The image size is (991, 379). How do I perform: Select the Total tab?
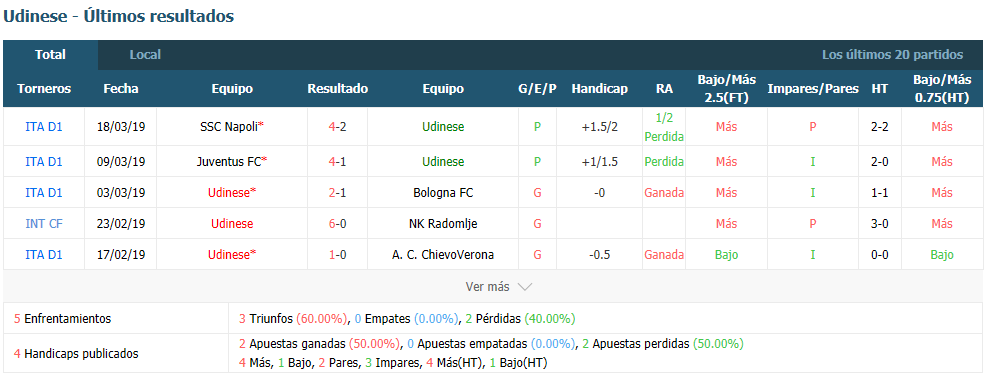click(x=51, y=55)
